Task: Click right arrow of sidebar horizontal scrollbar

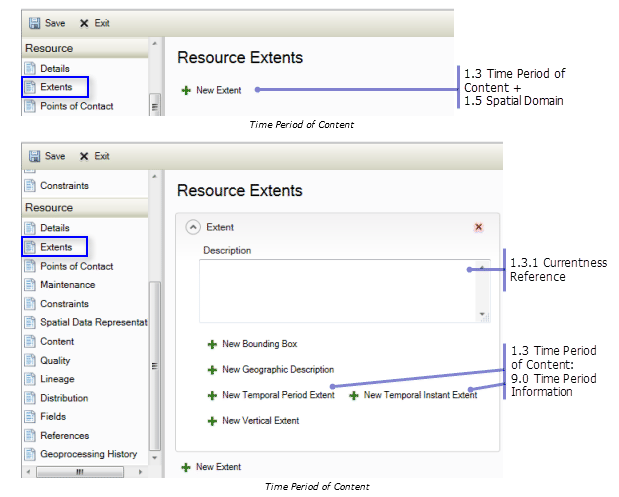Action: pos(140,472)
